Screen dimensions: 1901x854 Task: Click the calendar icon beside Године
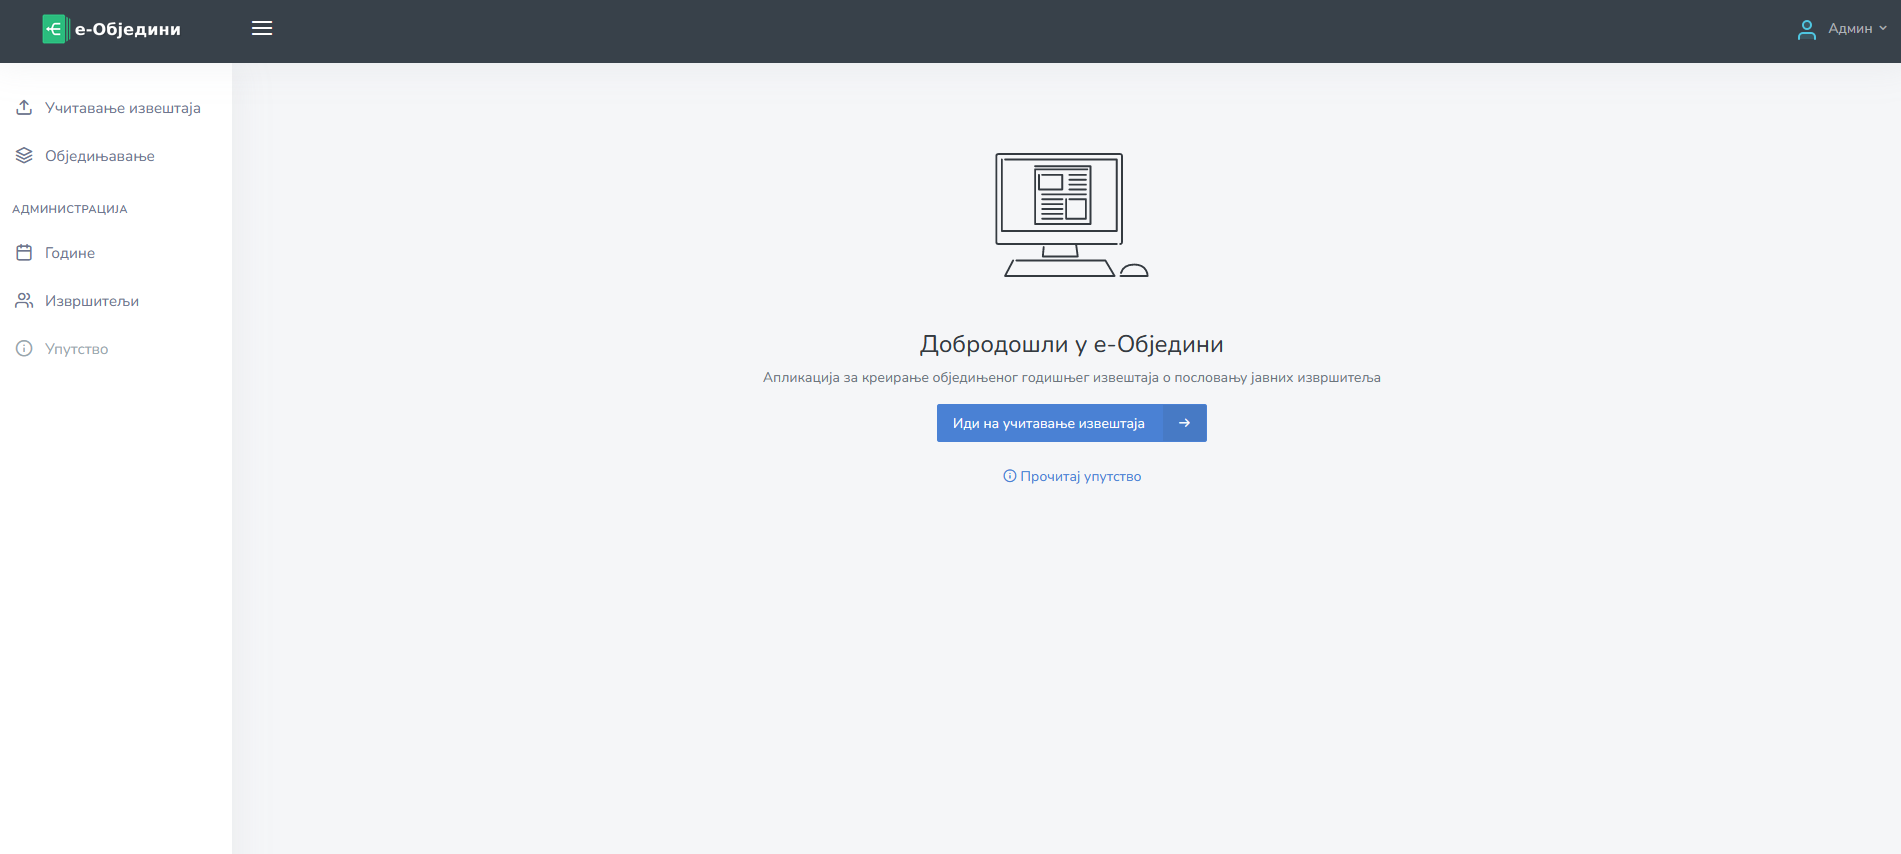24,252
